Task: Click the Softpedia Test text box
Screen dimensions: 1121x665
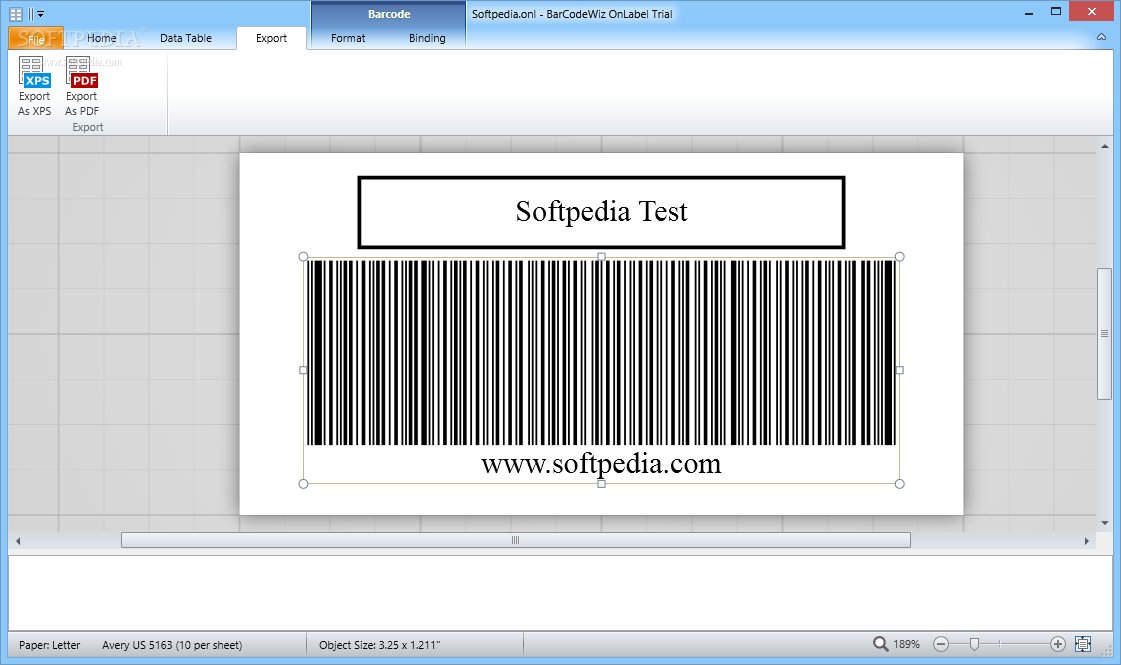Action: pos(601,212)
